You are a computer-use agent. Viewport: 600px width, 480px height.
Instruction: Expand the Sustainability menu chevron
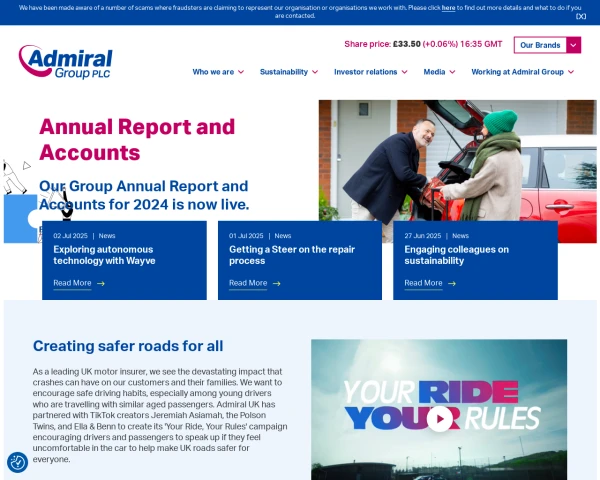[315, 72]
